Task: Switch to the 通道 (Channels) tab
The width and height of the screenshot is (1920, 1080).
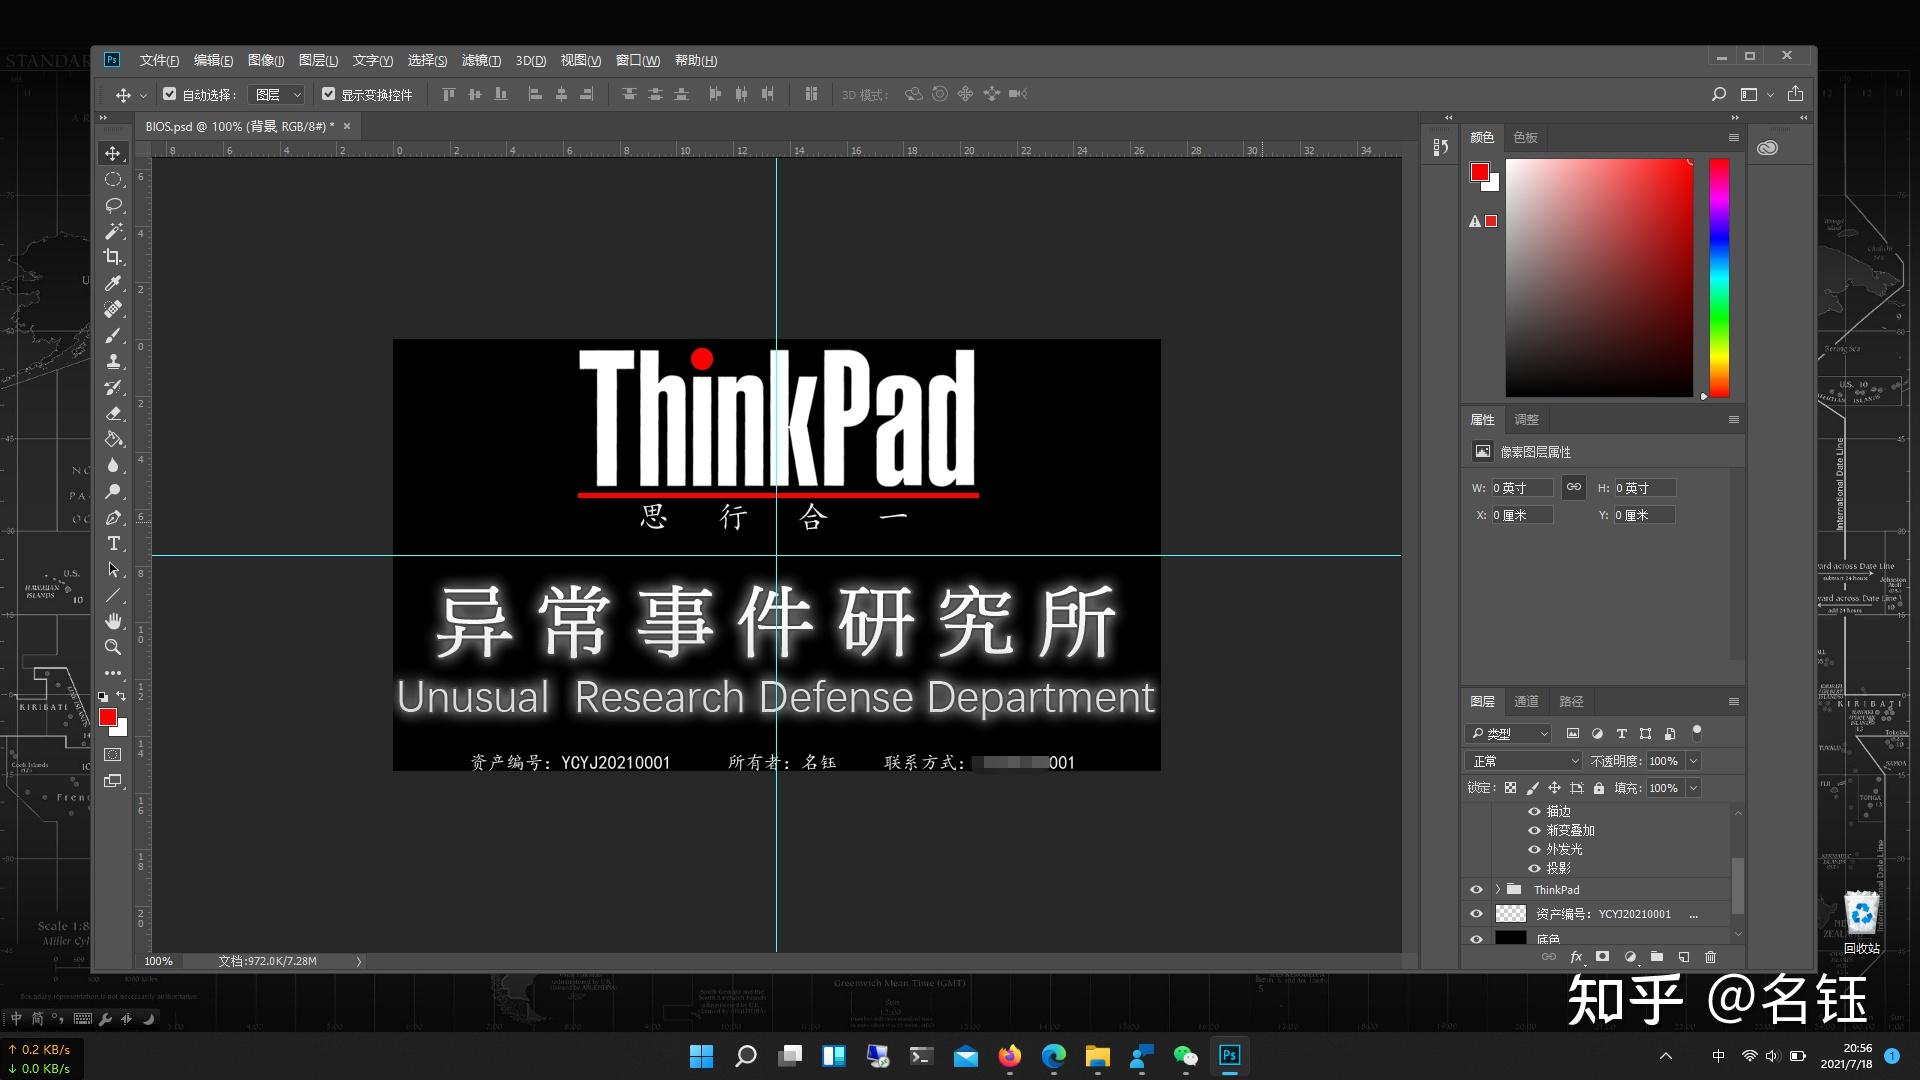Action: point(1526,701)
